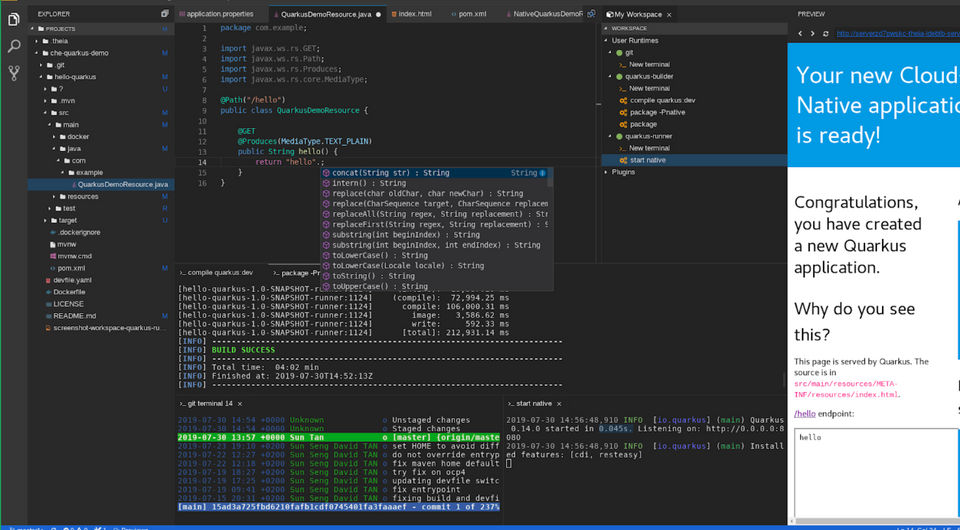960x530 pixels.
Task: Collapse the PROJECTS section
Action: coord(32,29)
